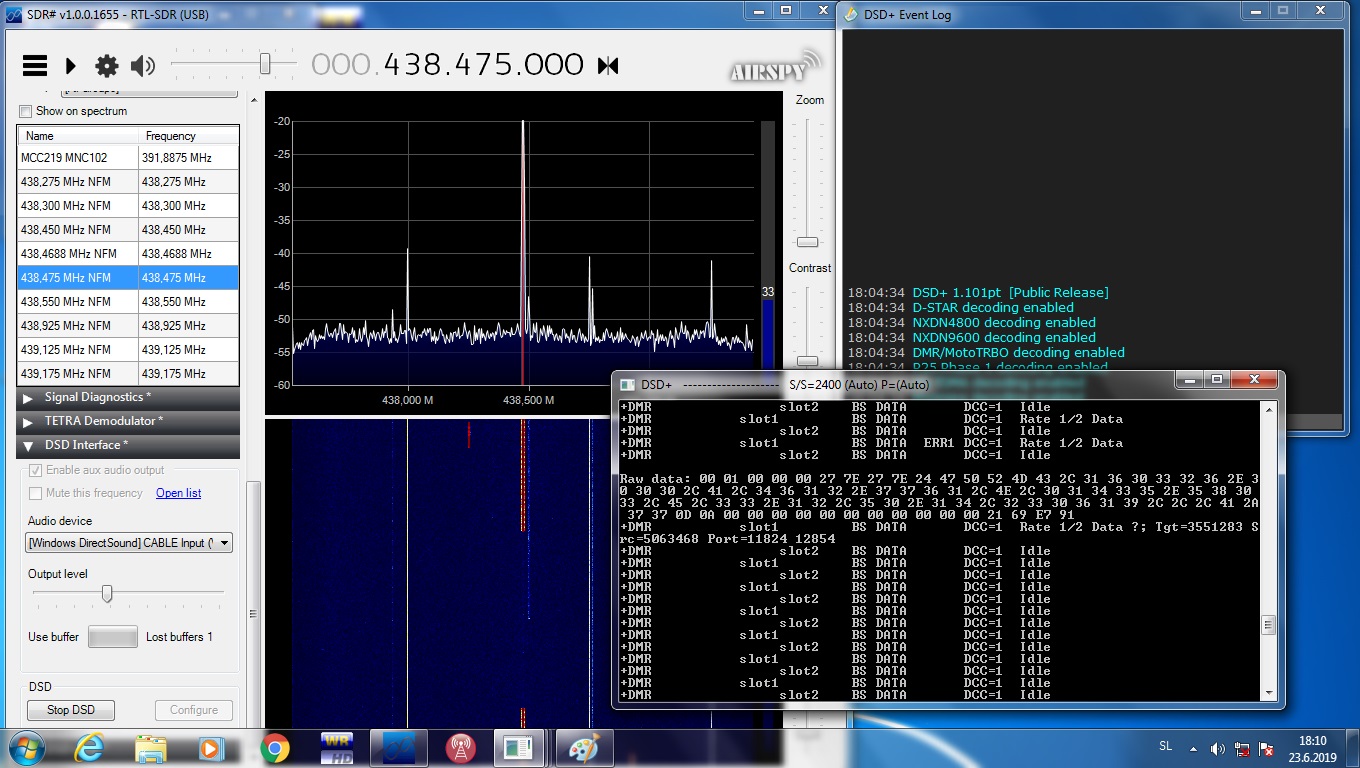Enable Show on spectrum checkbox
Image resolution: width=1360 pixels, height=768 pixels.
tap(26, 111)
